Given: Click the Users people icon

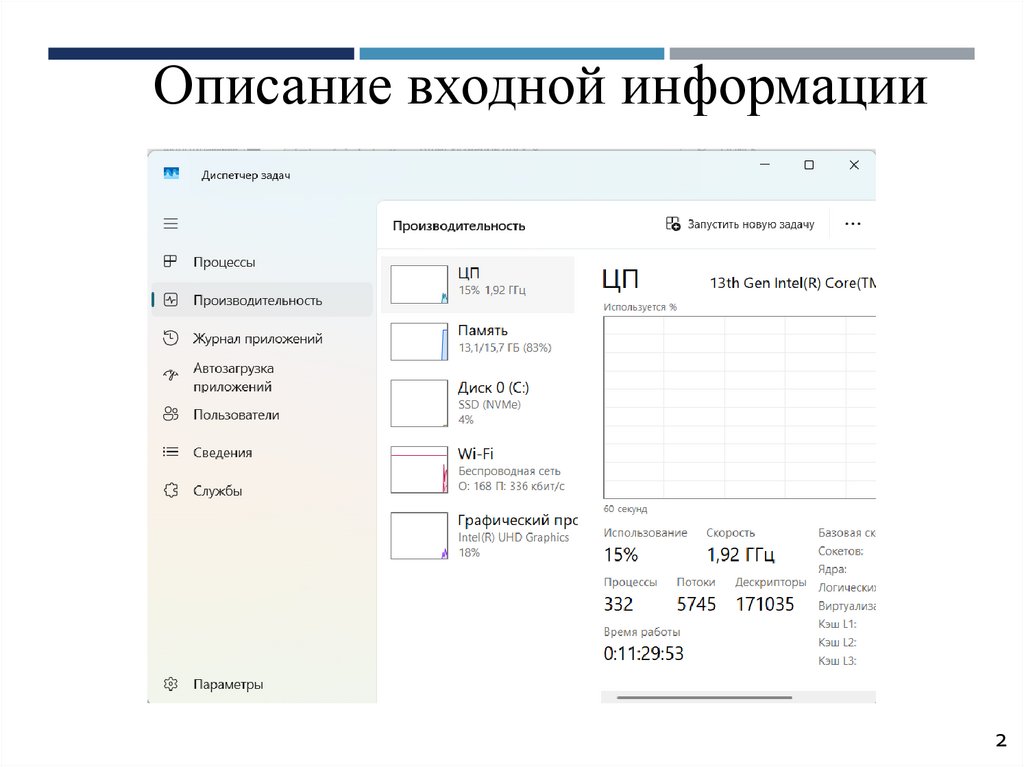Looking at the screenshot, I should coord(170,414).
